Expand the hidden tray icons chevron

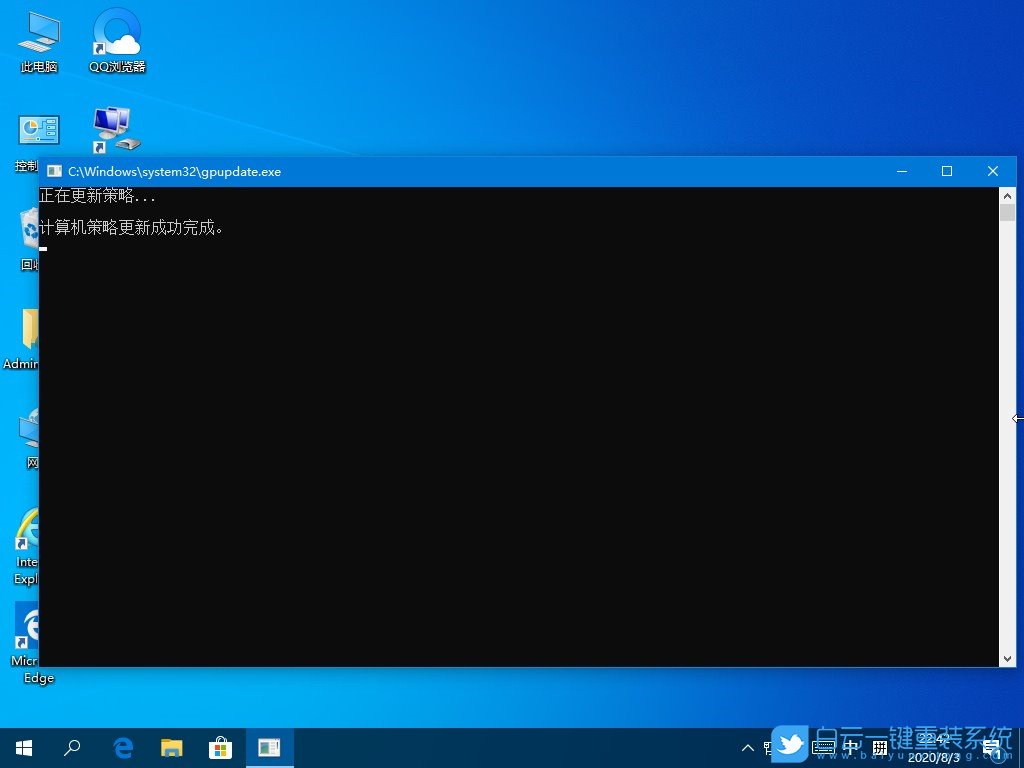[748, 747]
